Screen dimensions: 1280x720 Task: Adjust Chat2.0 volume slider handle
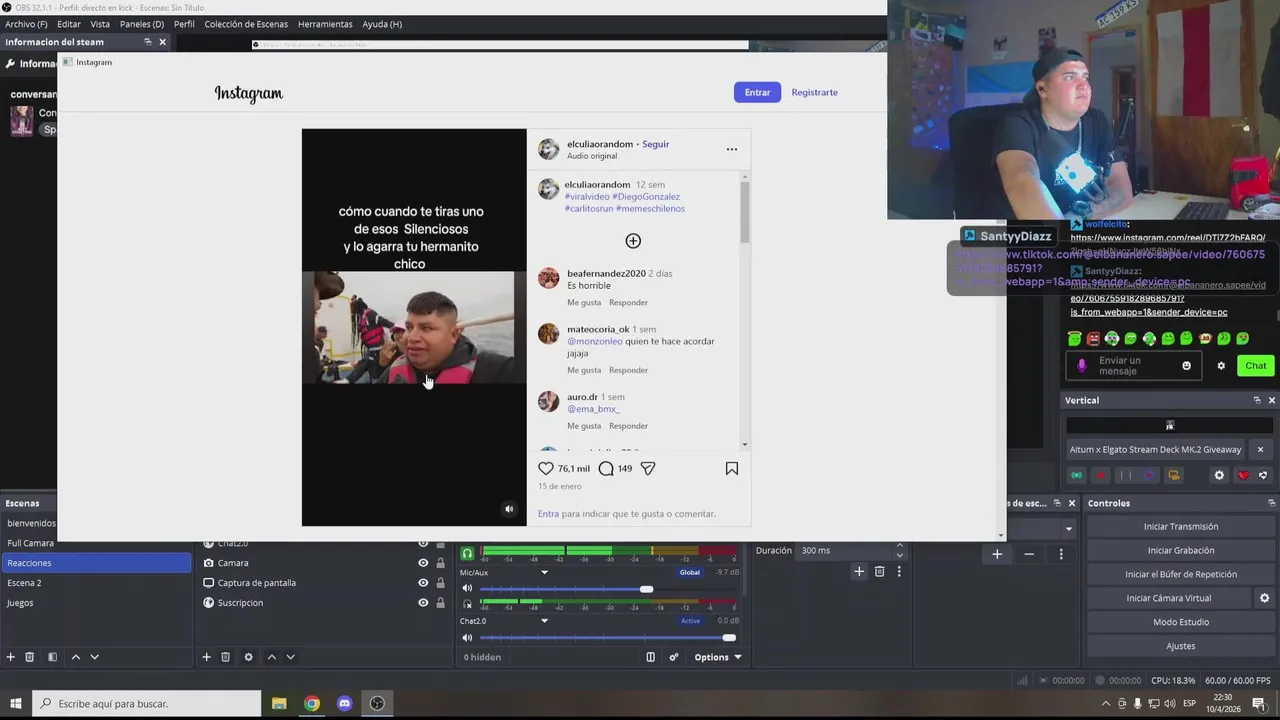[x=729, y=637]
